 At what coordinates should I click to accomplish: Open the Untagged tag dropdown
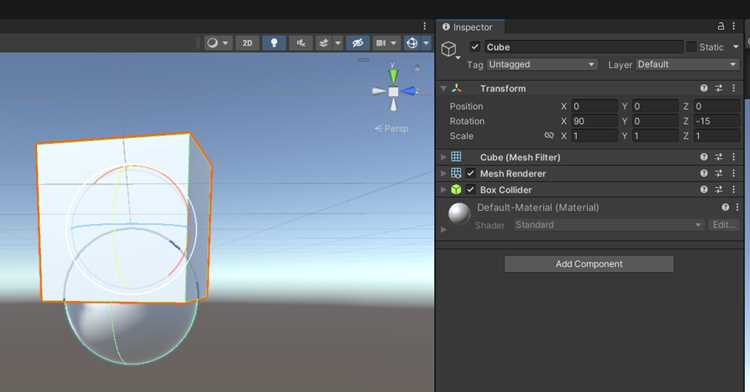(x=542, y=65)
